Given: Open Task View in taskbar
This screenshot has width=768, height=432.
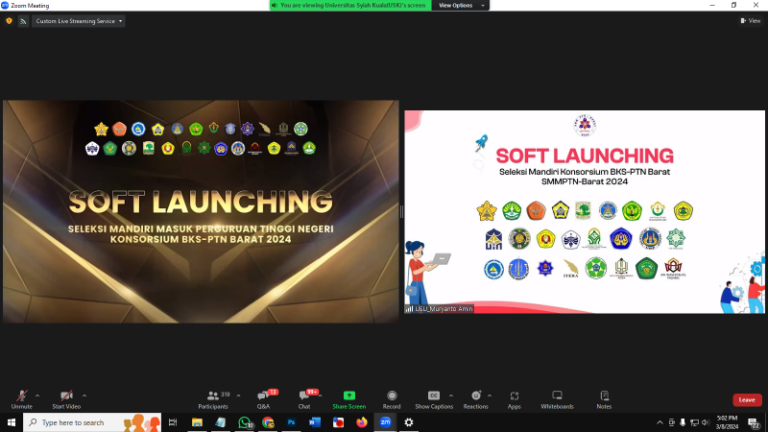Looking at the screenshot, I should (x=173, y=422).
